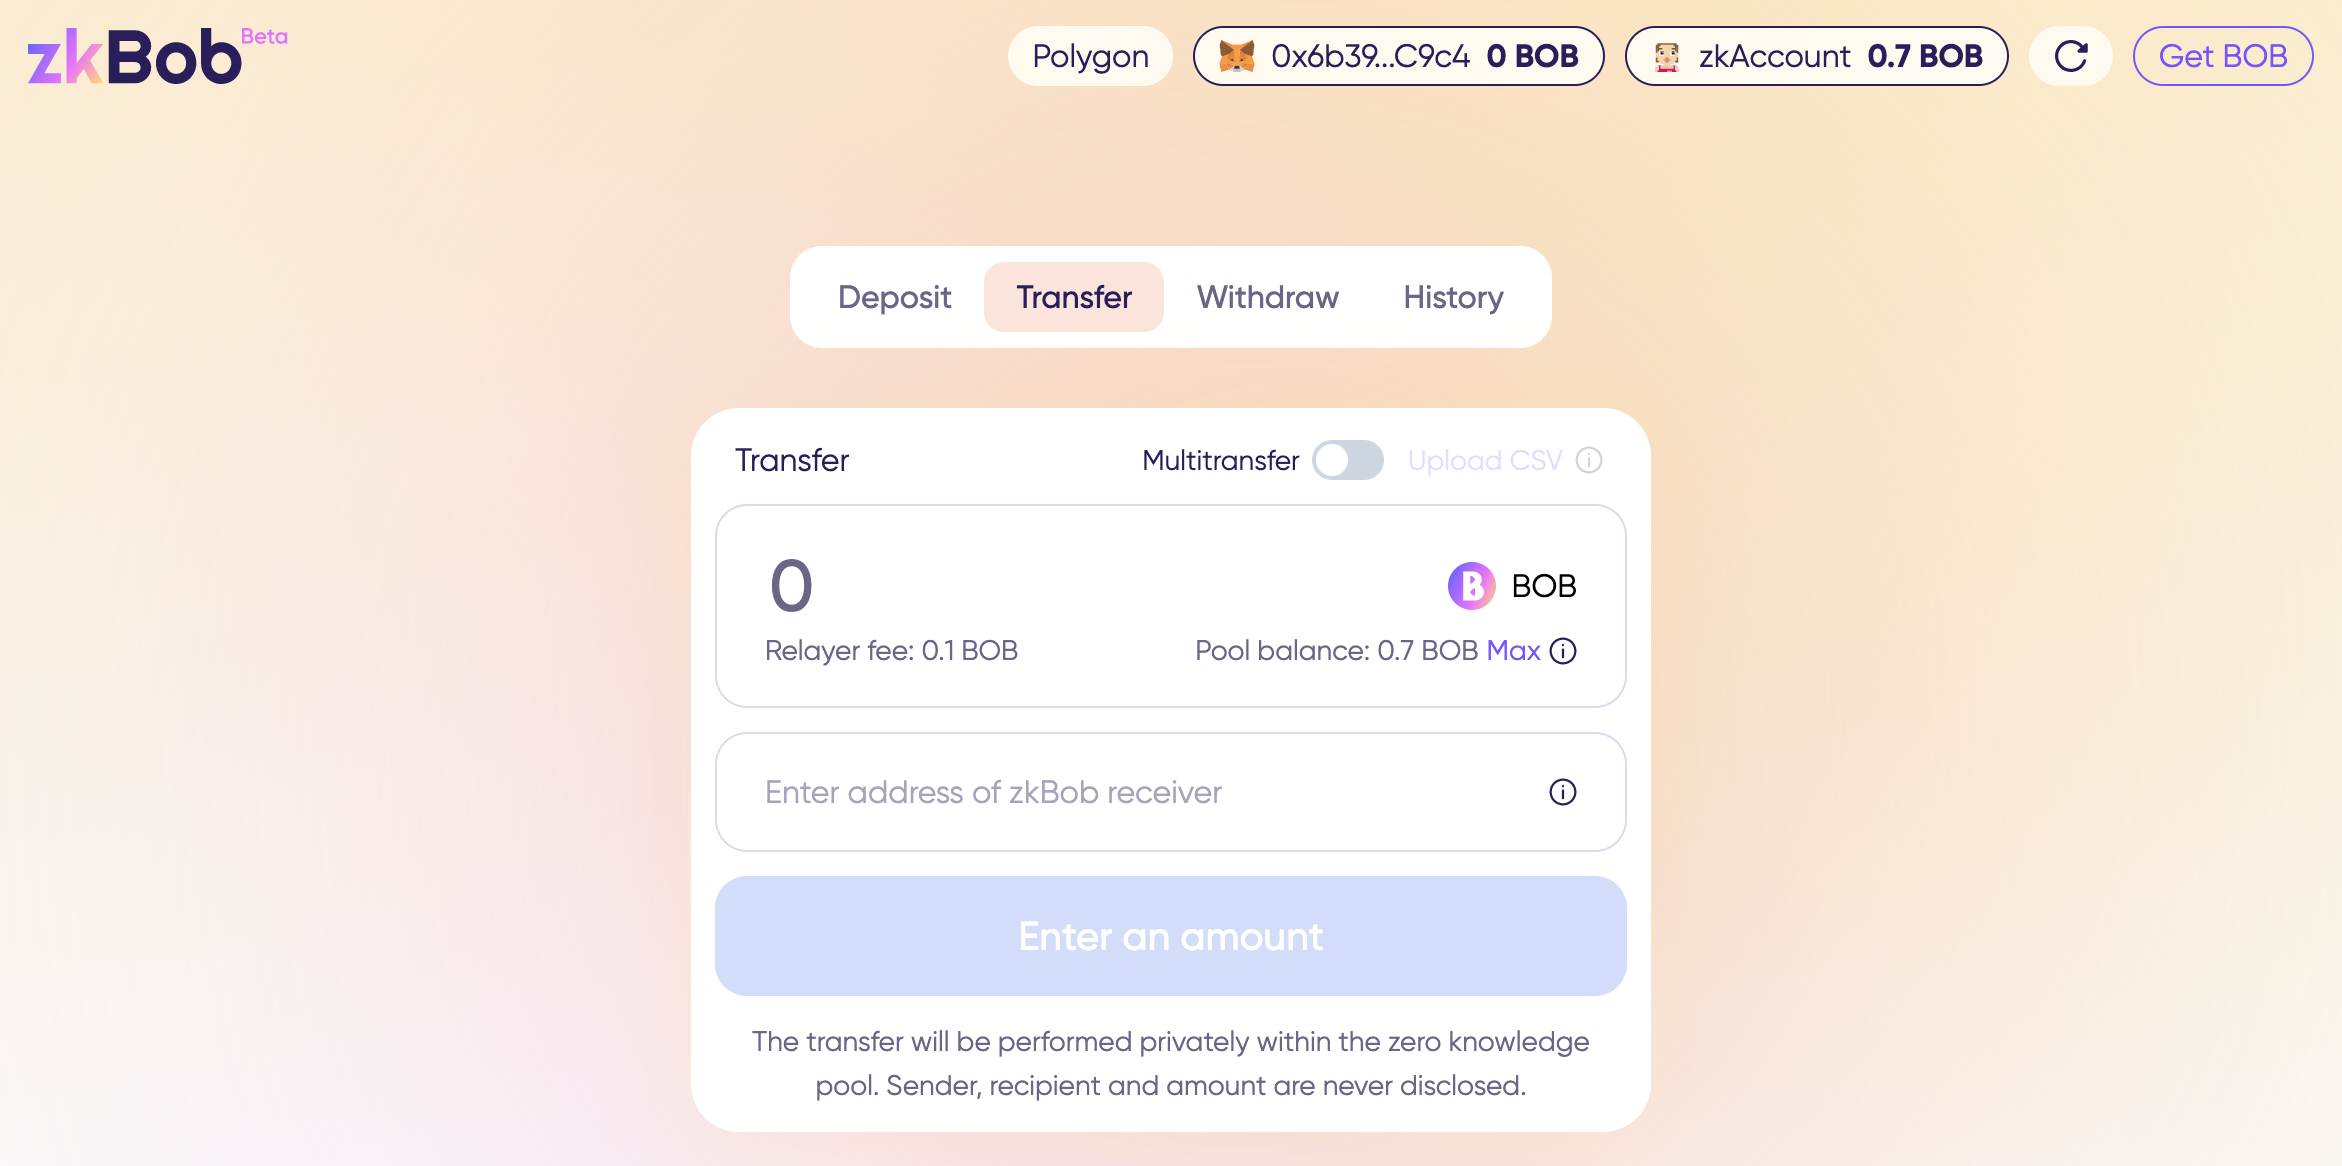The height and width of the screenshot is (1166, 2342).
Task: Click the refresh balance icon
Action: [2071, 56]
